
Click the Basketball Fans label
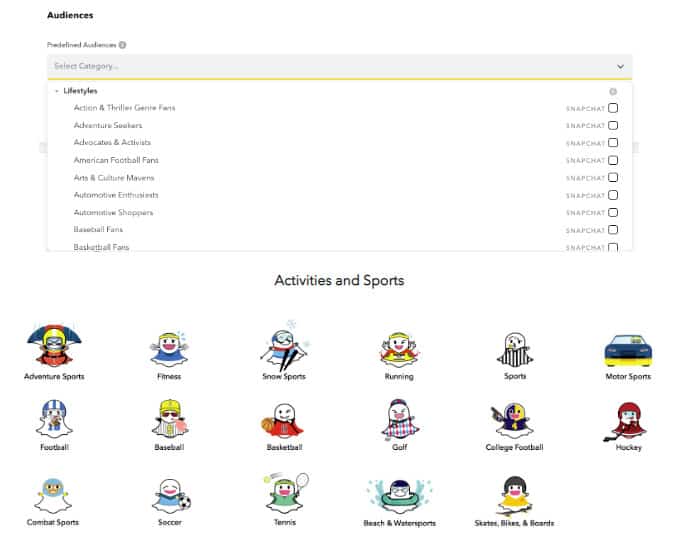point(101,247)
